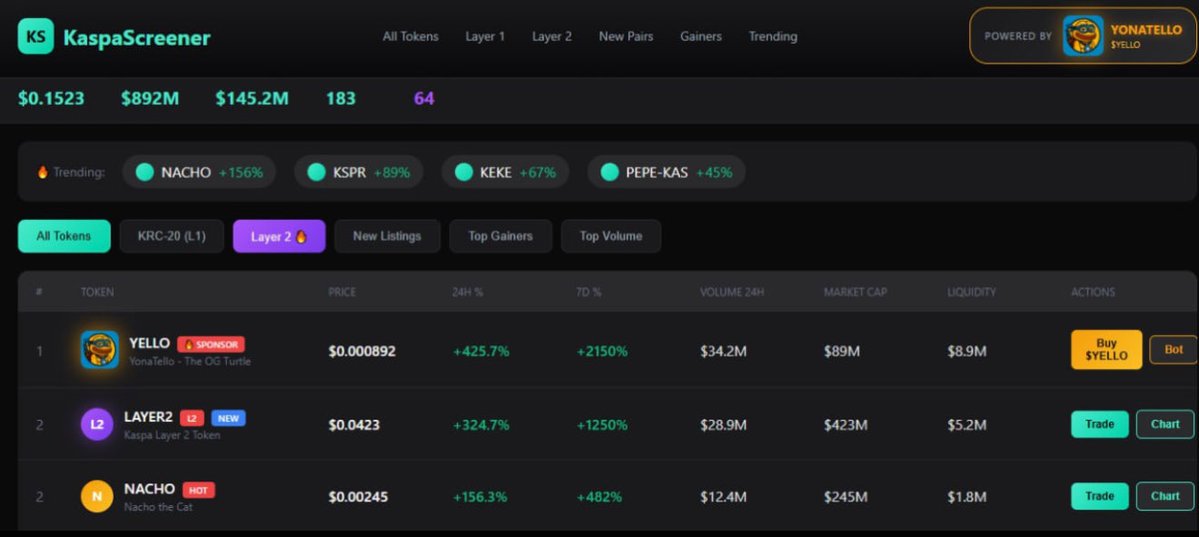Screen dimensions: 1199x537
Task: Click the +425.7% 24h change value
Action: click(x=481, y=352)
